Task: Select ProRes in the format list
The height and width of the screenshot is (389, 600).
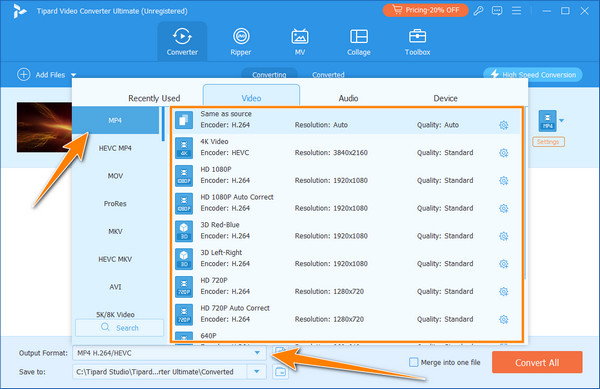Action: [x=115, y=203]
